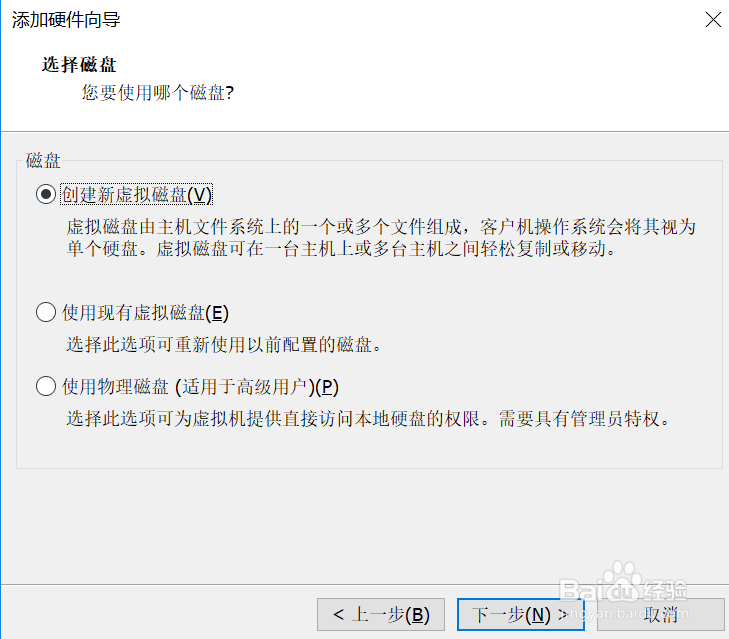
Task: Click the 使用现有虚拟磁盘(E) option label
Action: coord(146,313)
